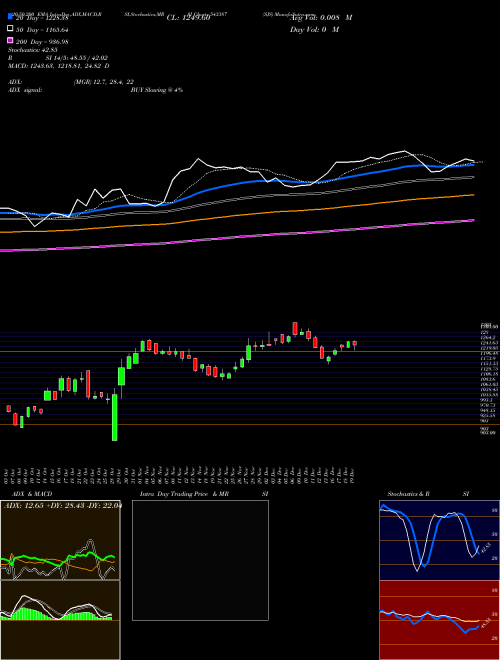Click the 'Intra Day Trading Price & MR' panel title
This screenshot has height=660, width=500.
point(184,494)
